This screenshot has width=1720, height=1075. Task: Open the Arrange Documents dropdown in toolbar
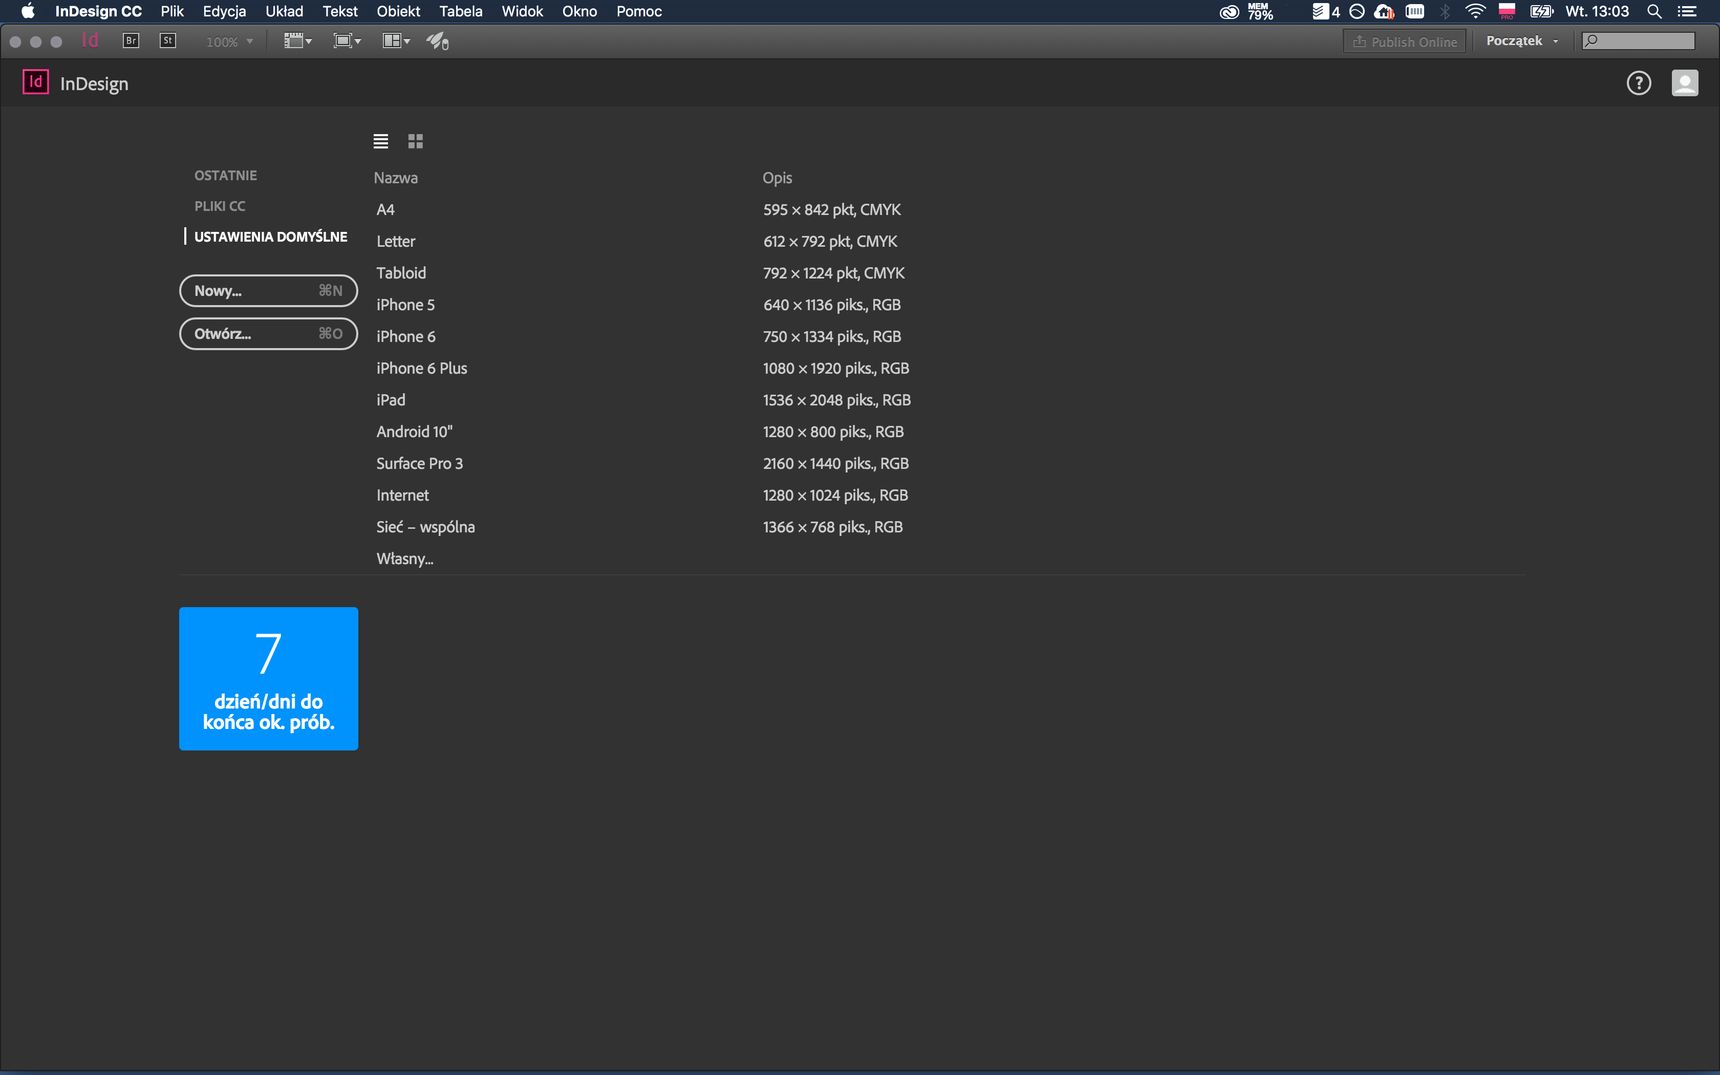[396, 41]
